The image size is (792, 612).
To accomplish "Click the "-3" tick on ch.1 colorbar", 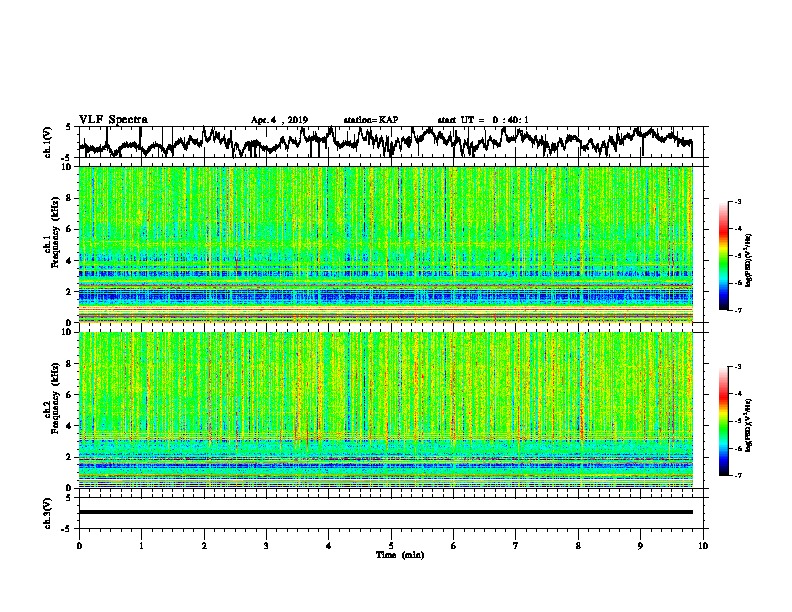I will (x=737, y=201).
